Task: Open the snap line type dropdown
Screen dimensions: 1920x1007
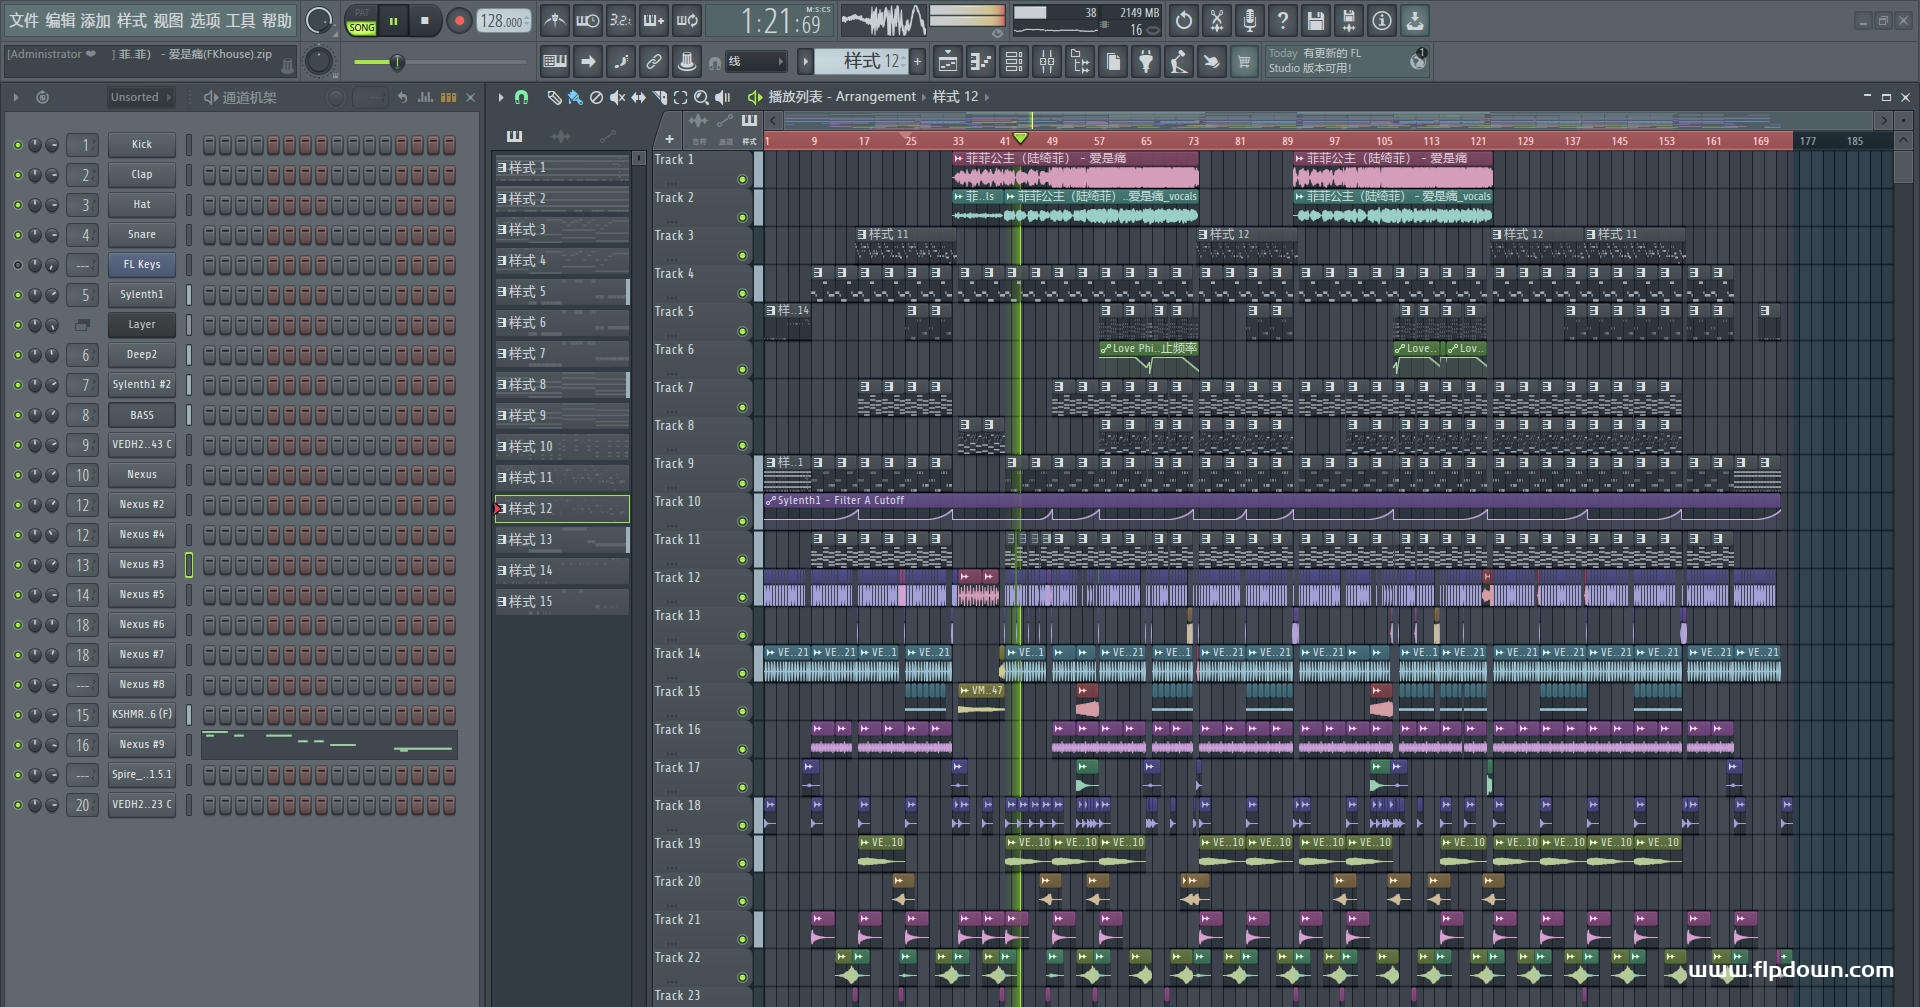Action: (755, 62)
